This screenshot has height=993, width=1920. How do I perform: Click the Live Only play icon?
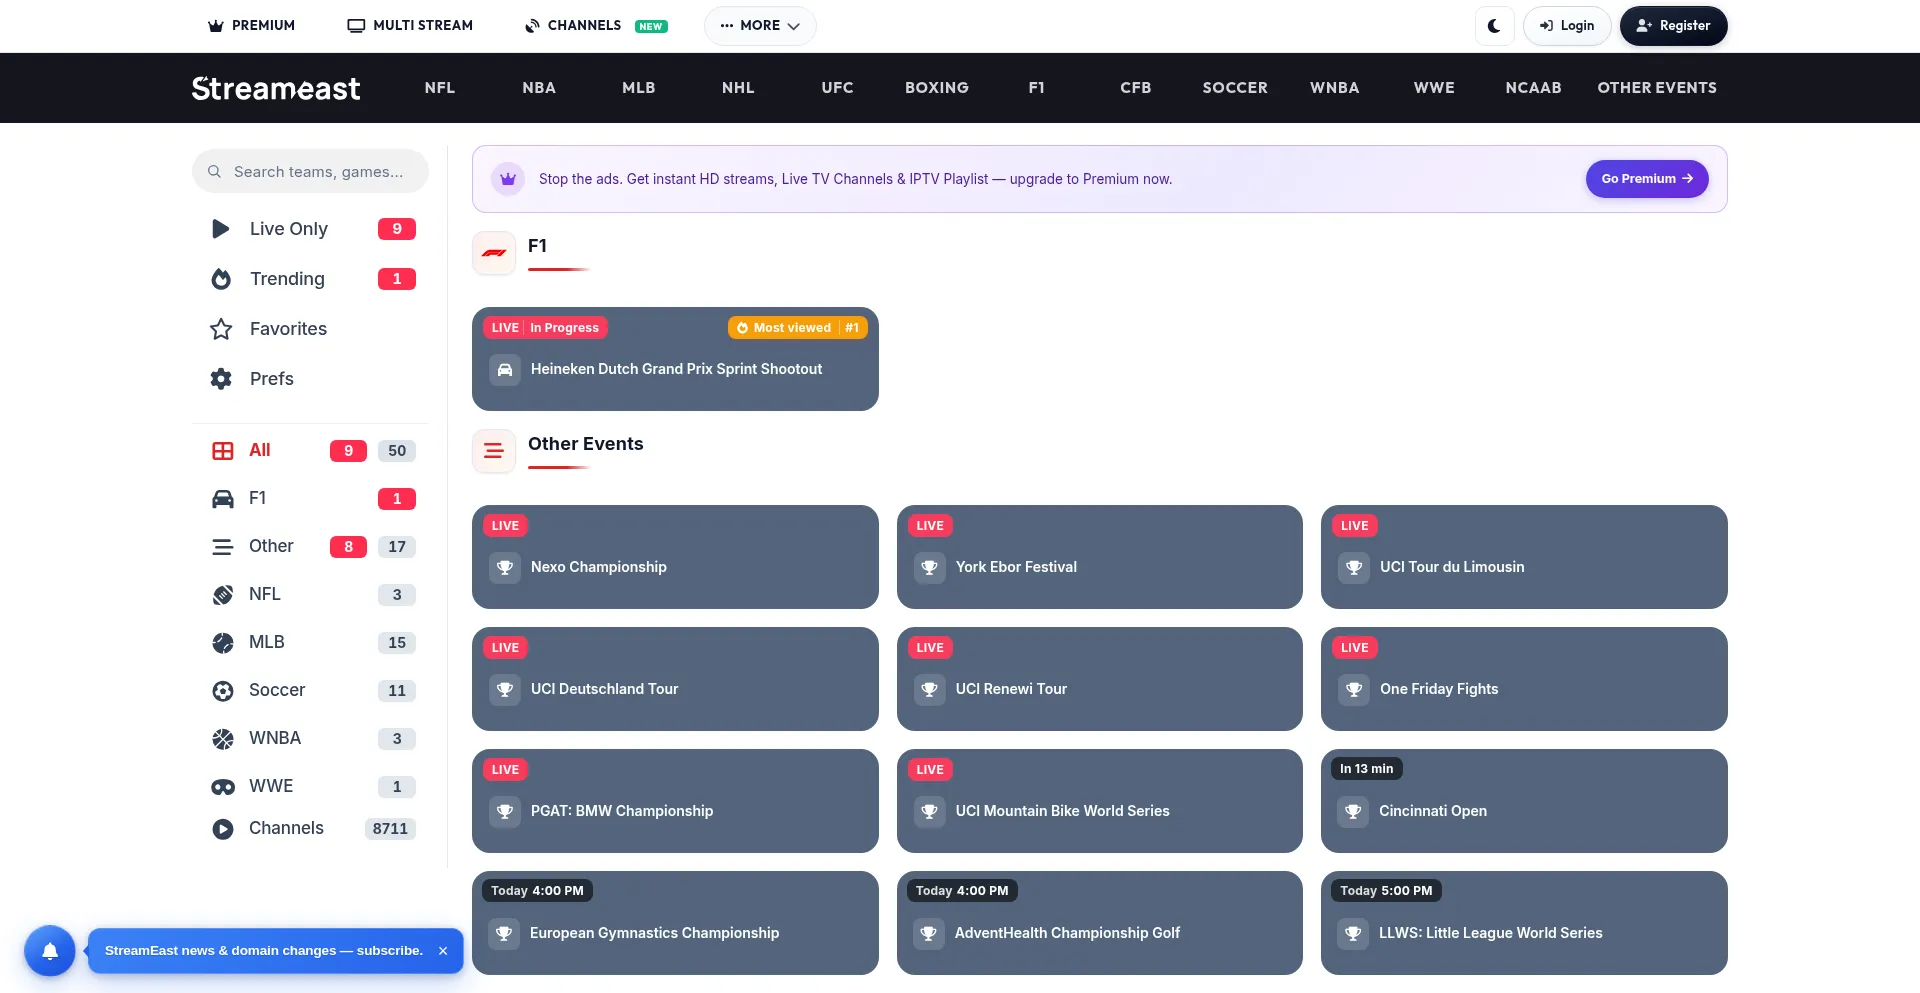[221, 229]
